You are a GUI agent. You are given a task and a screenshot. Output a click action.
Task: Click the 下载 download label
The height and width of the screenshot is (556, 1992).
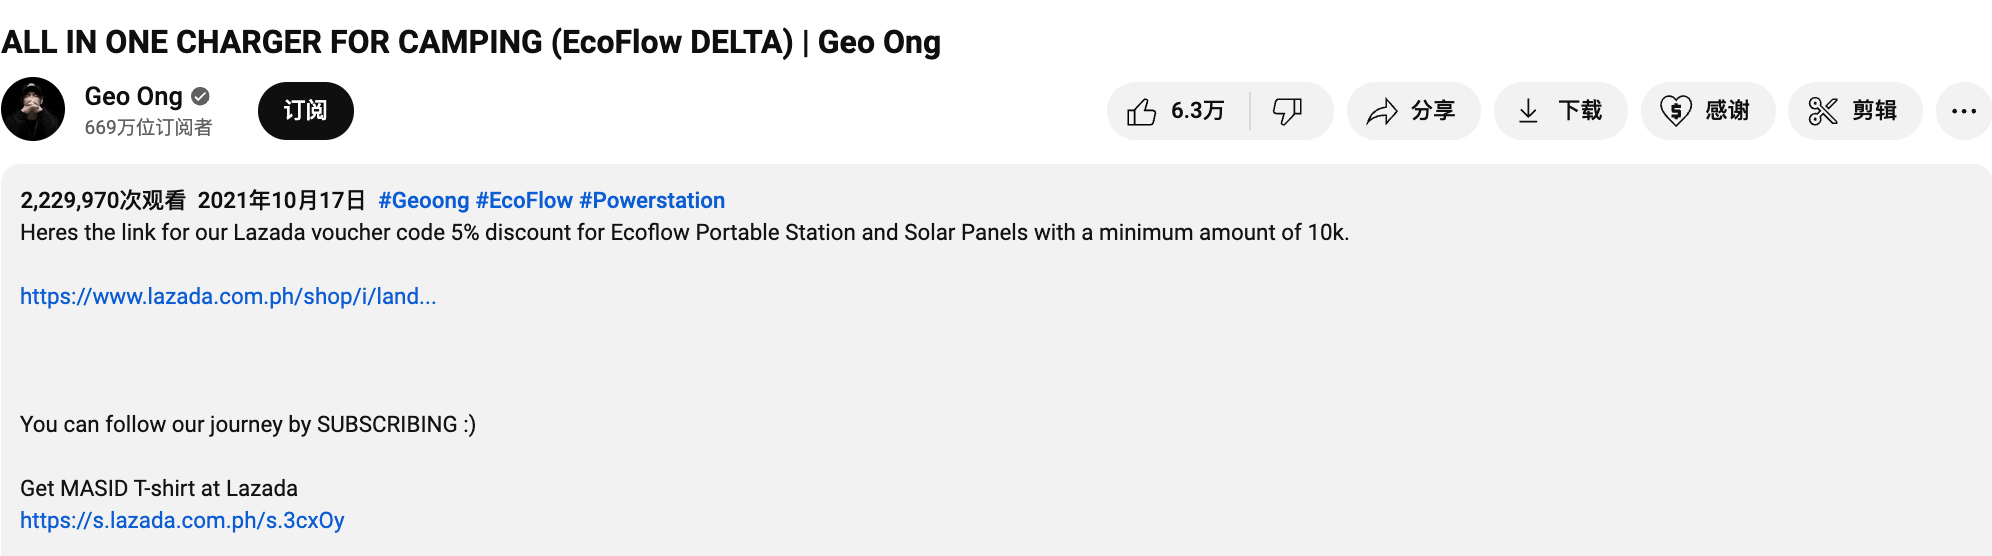pyautogui.click(x=1580, y=111)
